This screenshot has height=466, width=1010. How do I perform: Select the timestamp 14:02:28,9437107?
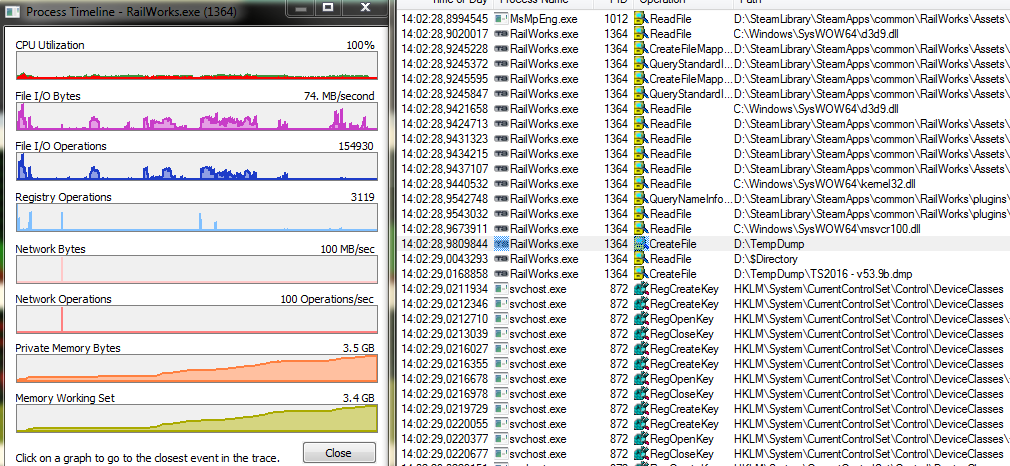pos(444,169)
